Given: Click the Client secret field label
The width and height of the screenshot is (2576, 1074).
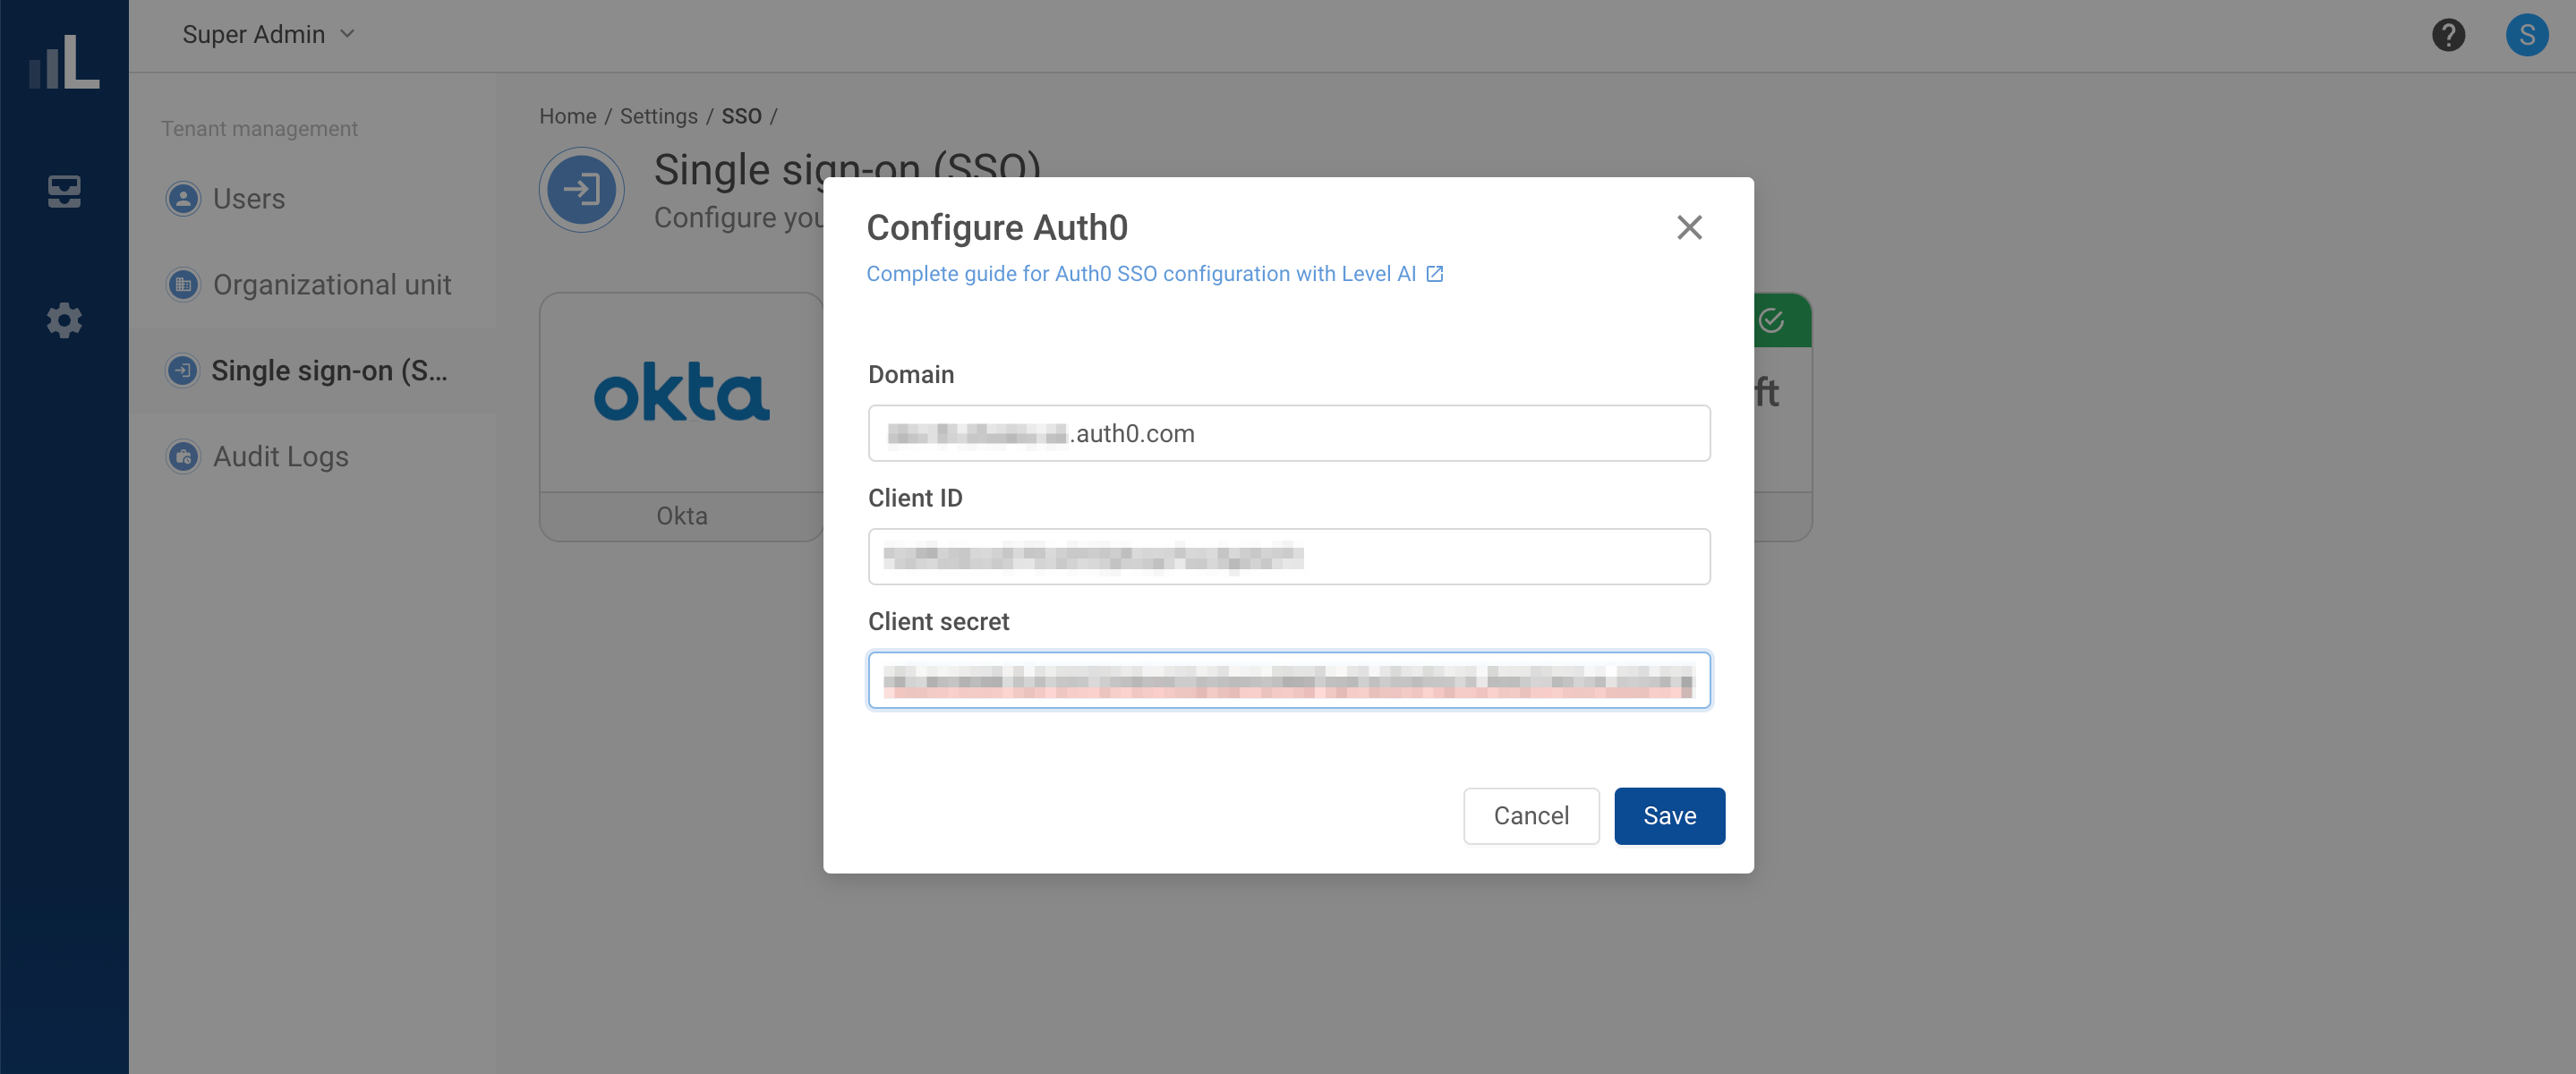Looking at the screenshot, I should coord(939,622).
